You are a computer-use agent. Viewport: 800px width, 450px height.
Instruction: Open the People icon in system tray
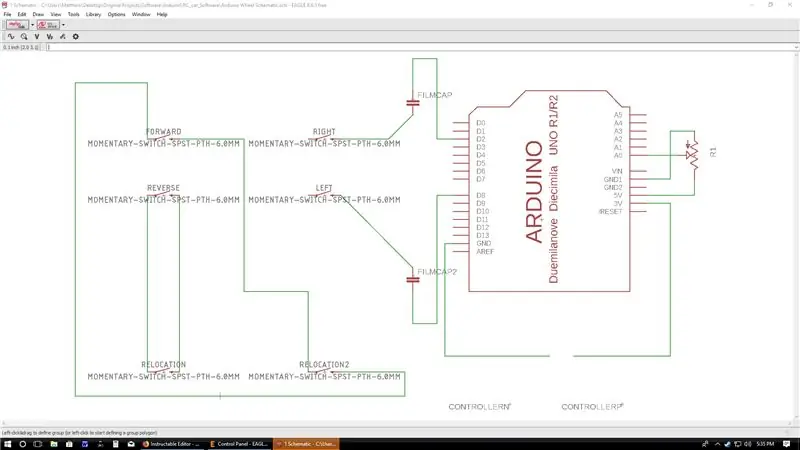coord(705,444)
